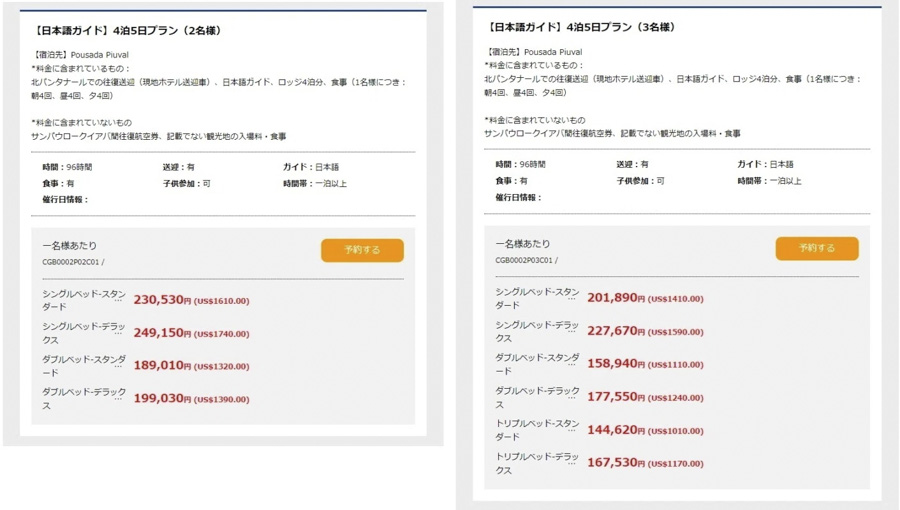The image size is (900, 510).
Task: Choose the 249,150円 single deluxe price
Action: click(161, 333)
